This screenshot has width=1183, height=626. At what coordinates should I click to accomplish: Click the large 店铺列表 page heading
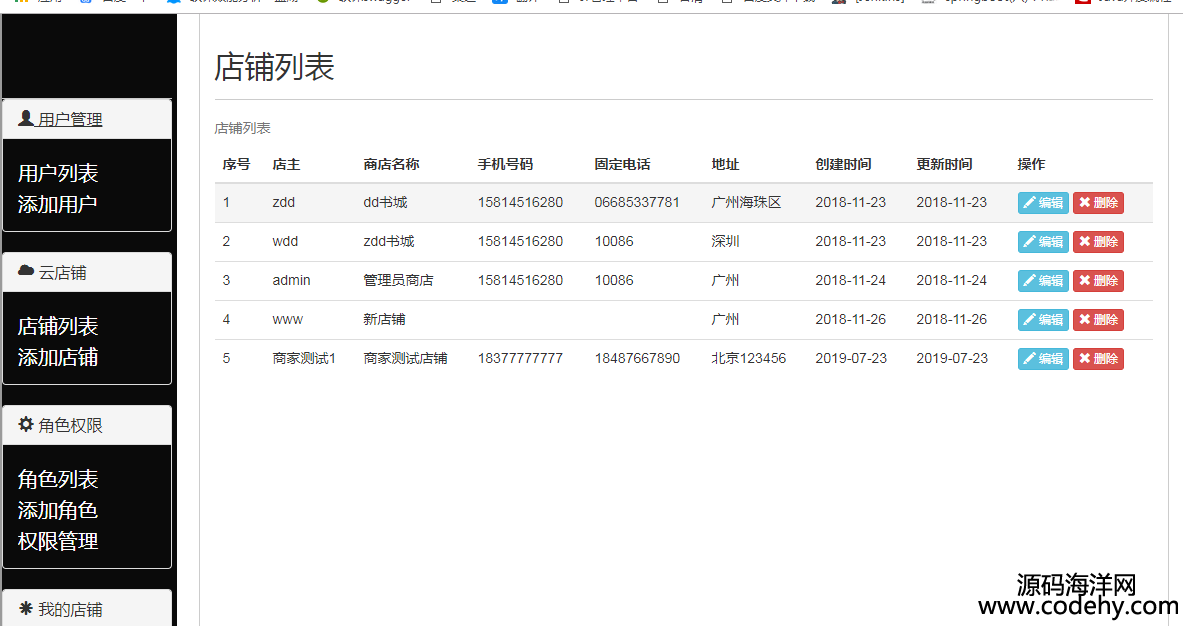tap(275, 66)
